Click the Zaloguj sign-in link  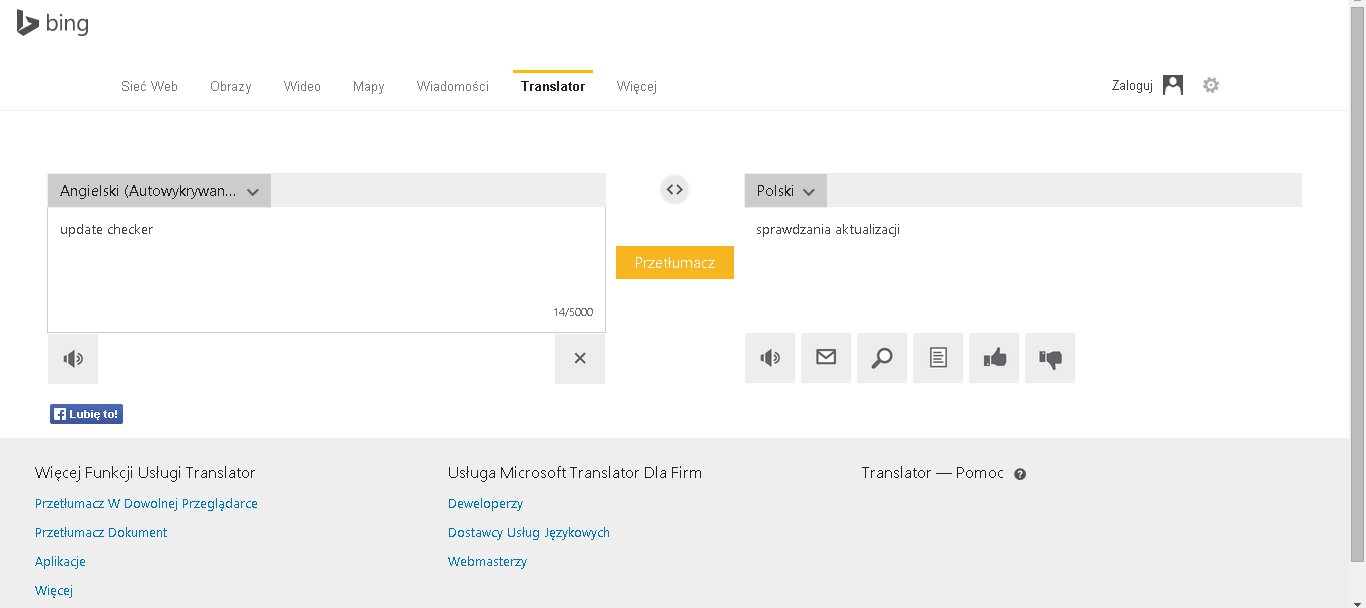[1132, 86]
